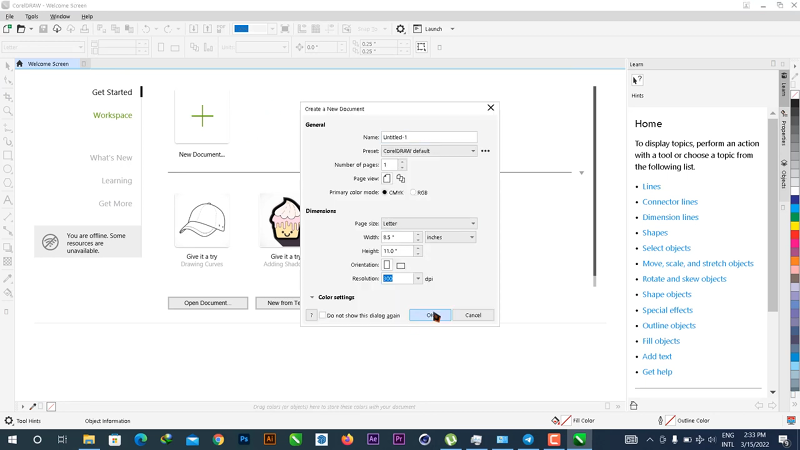The height and width of the screenshot is (450, 800).
Task: Choose landscape orientation icon
Action: click(x=401, y=265)
